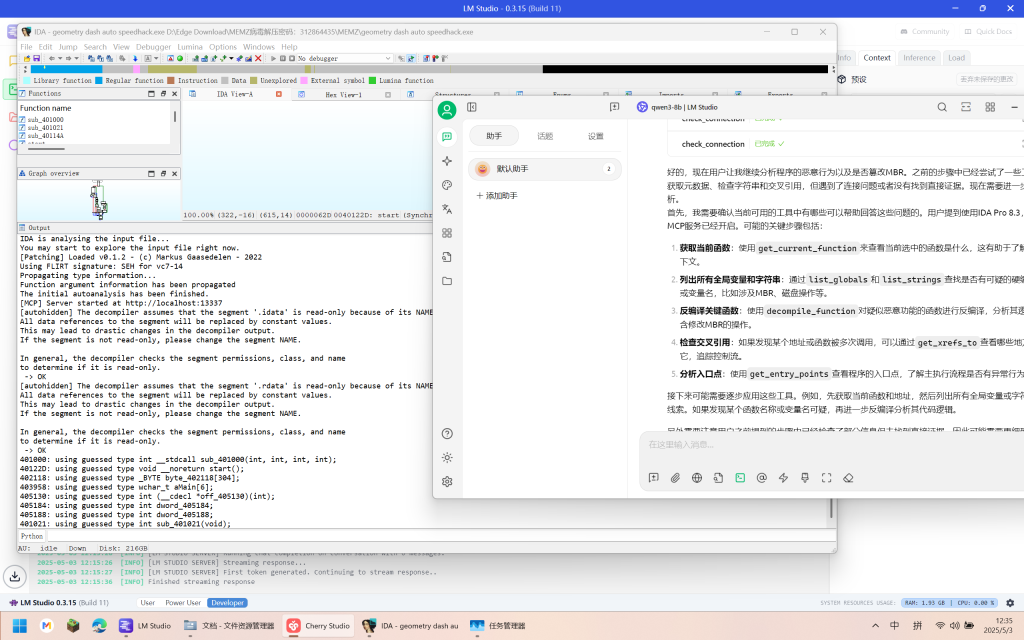
Task: Click the save icon in IDA toolbar
Action: coord(37,58)
